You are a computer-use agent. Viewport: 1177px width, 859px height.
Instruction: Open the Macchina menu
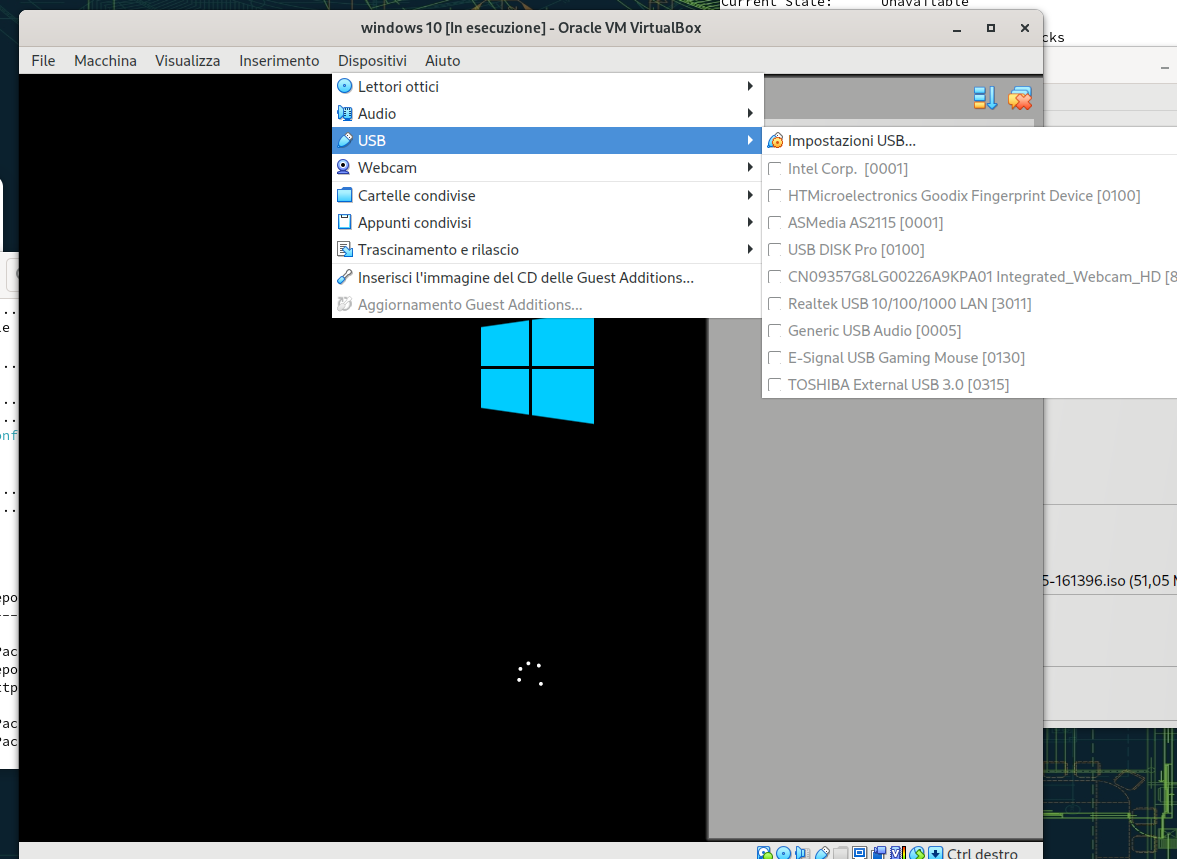point(105,61)
